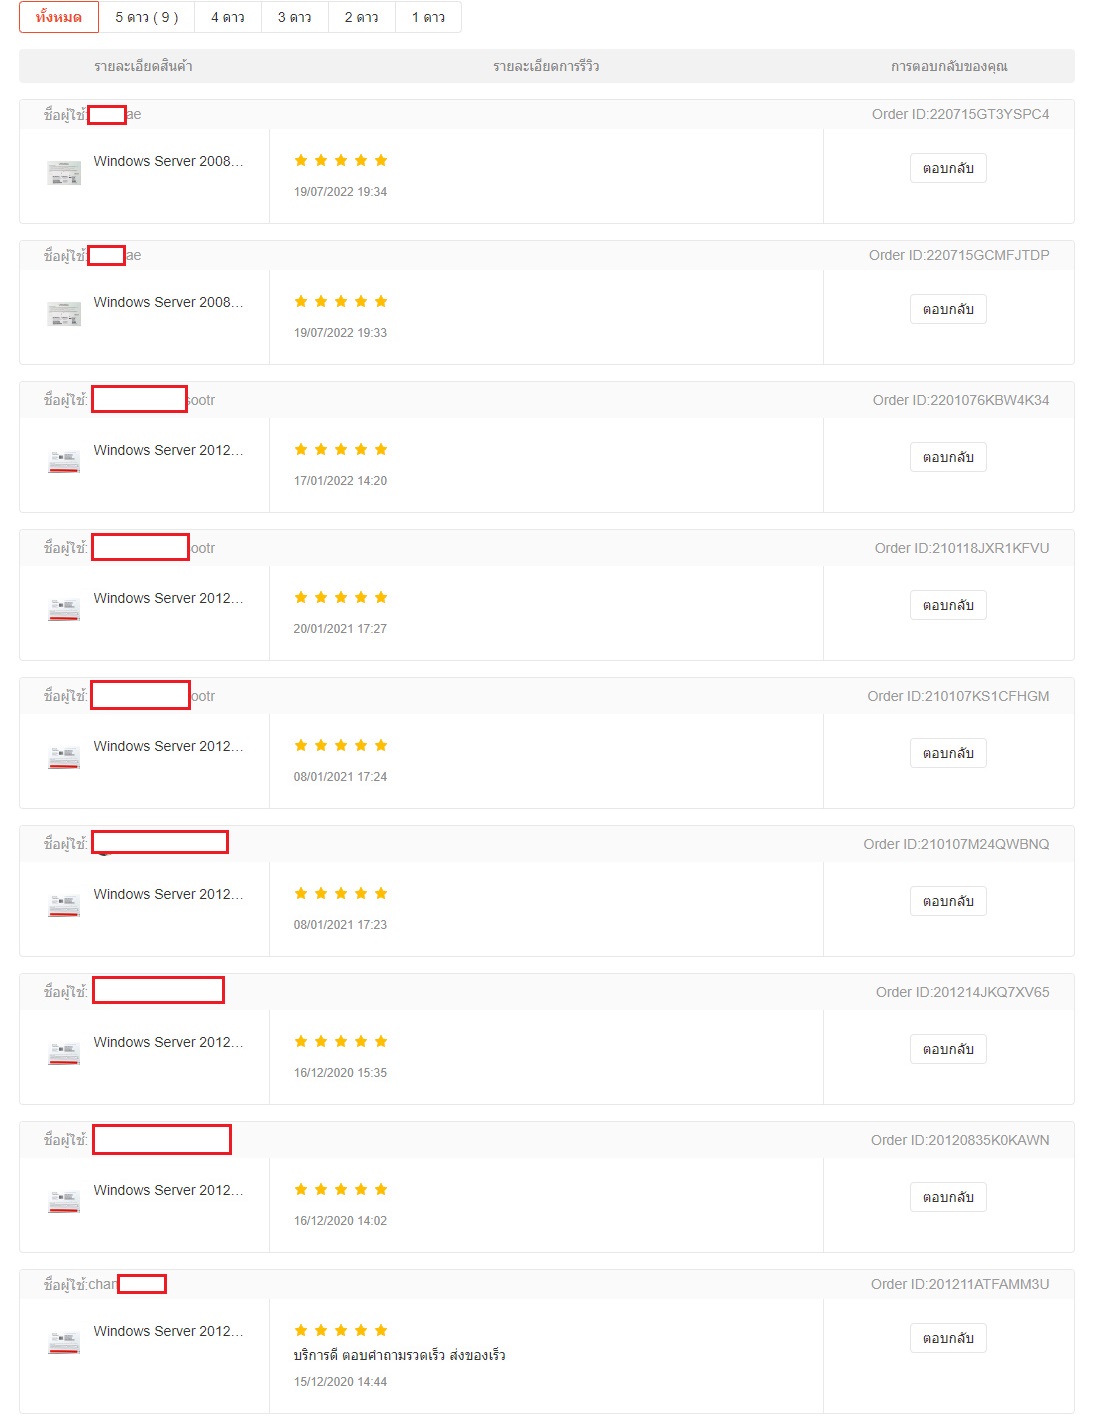The height and width of the screenshot is (1426, 1096).
Task: View product thumbnail of order 210107KS1CFHGM
Action: point(64,757)
